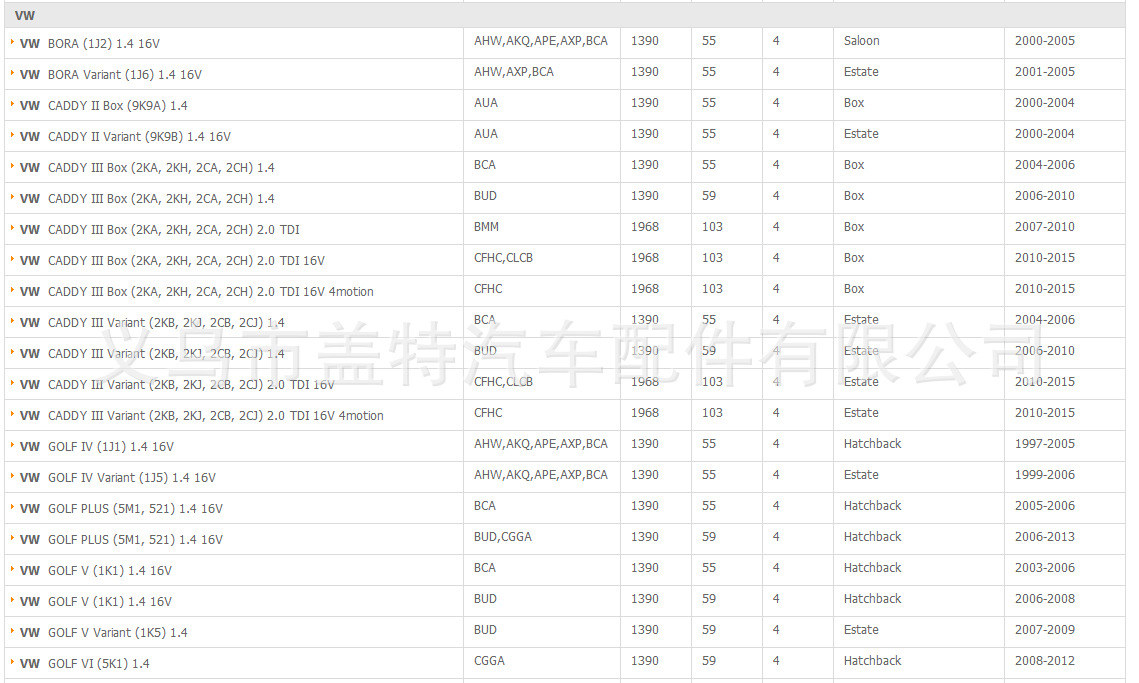This screenshot has width=1139, height=683.
Task: Click the VW section header label
Action: click(25, 15)
